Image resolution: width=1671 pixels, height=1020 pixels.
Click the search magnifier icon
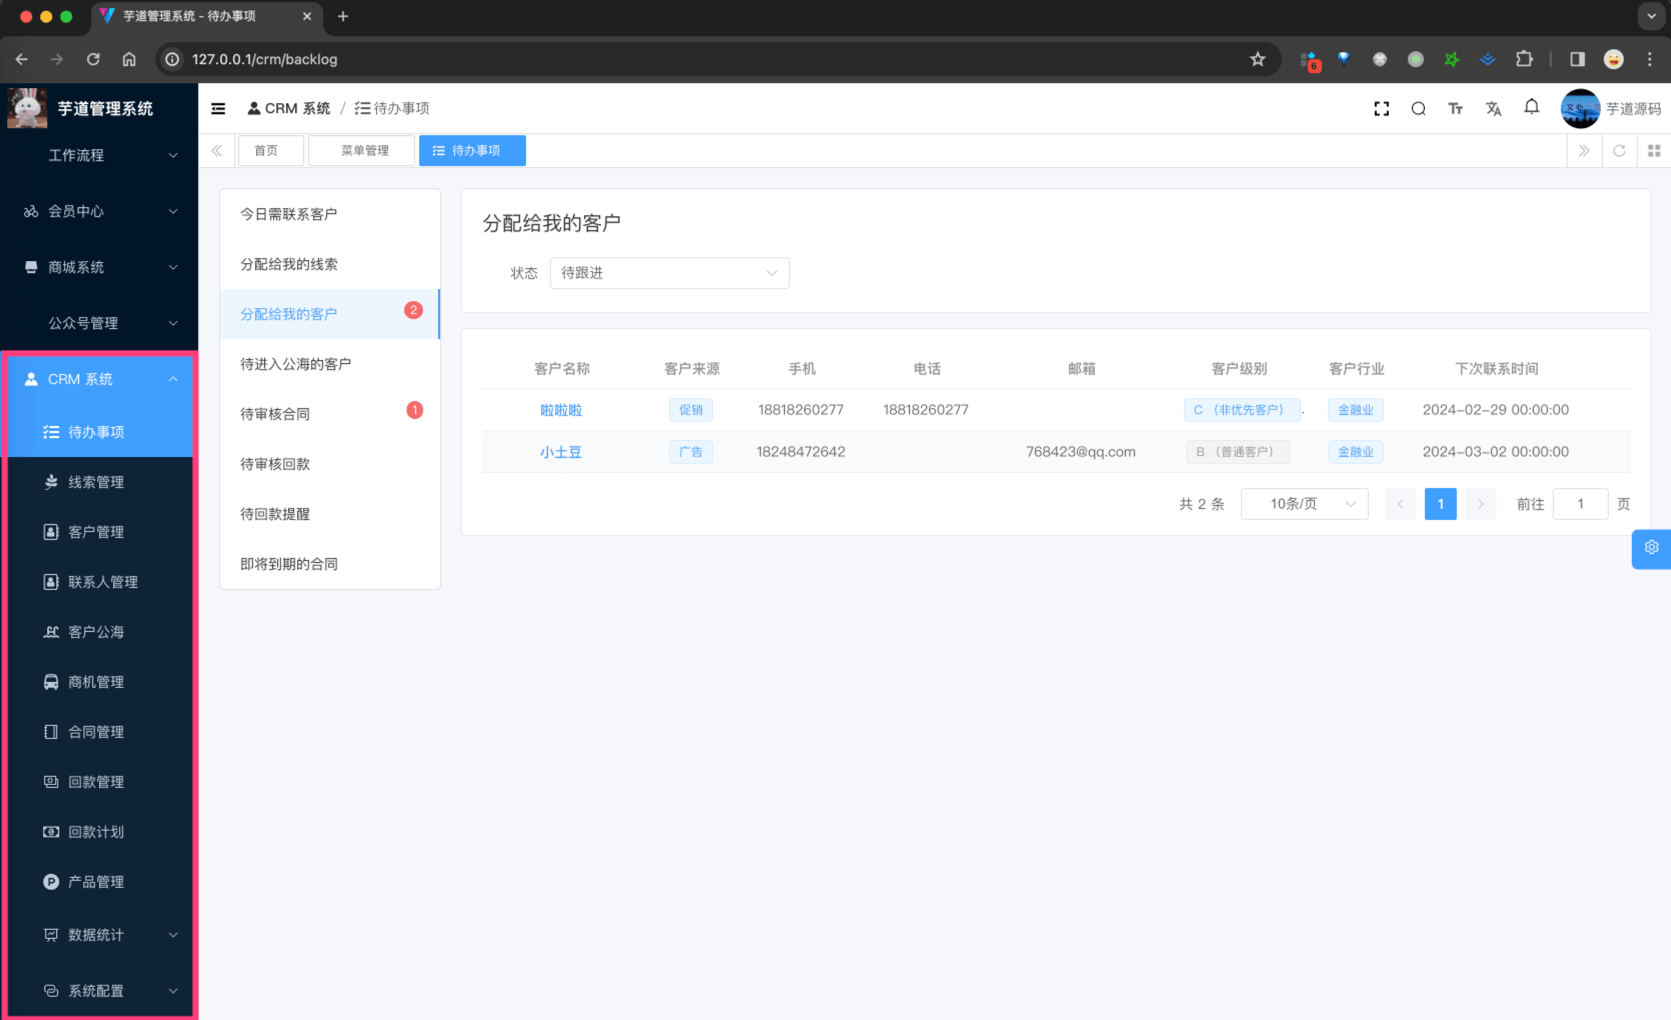pos(1418,108)
